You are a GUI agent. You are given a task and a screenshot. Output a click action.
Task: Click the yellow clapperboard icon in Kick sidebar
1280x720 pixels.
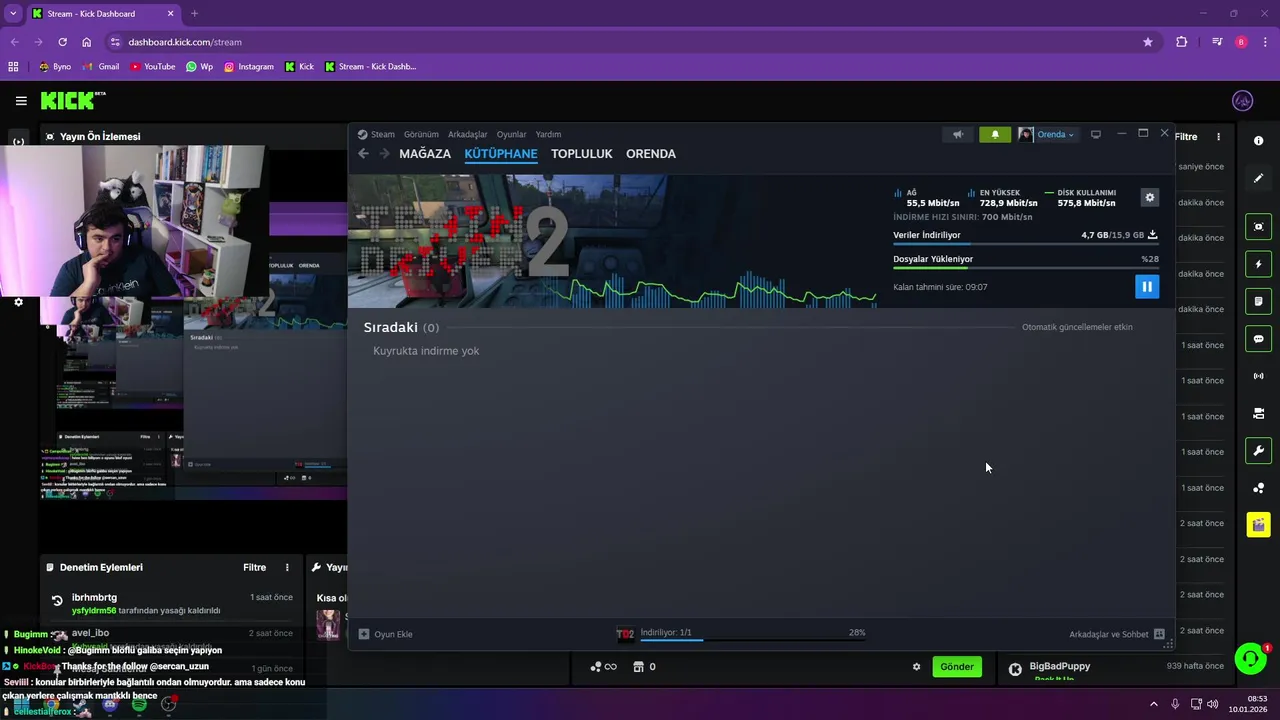(x=1259, y=525)
